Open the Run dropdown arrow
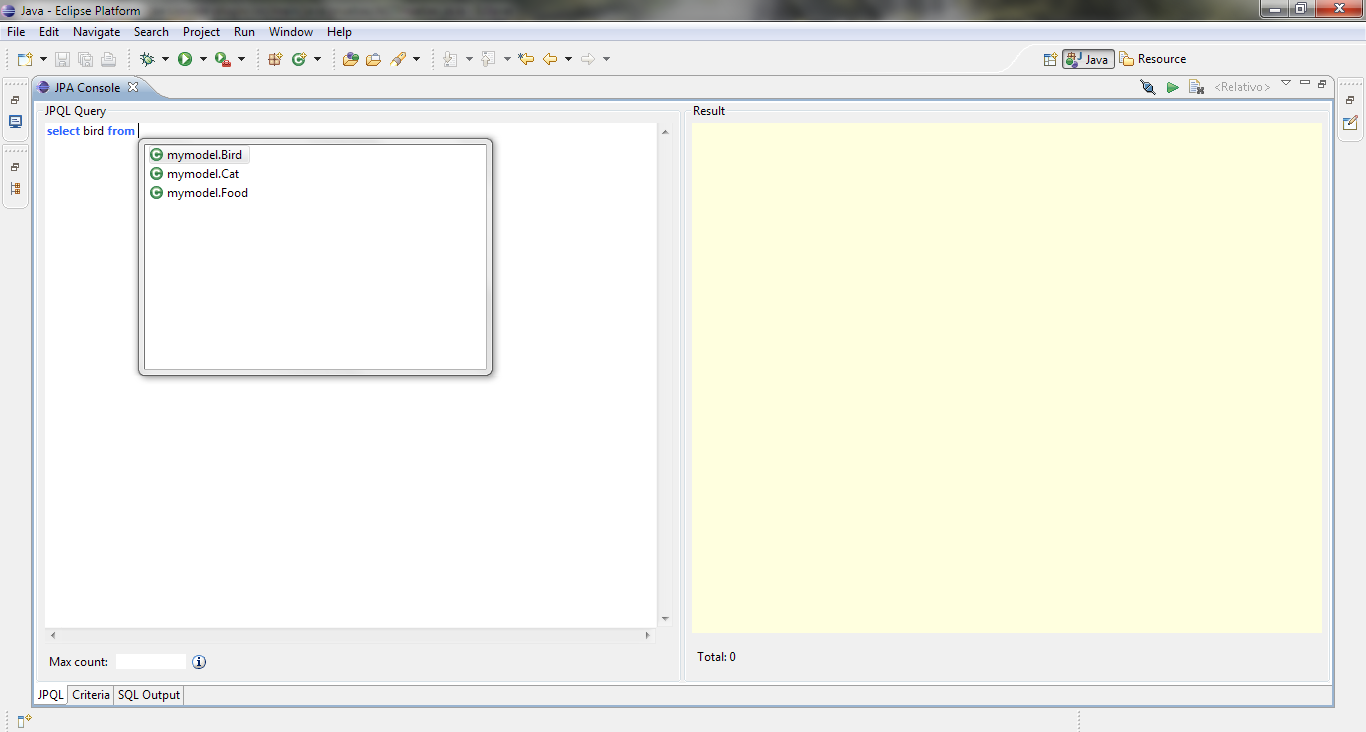Screen dimensions: 1366x732 pos(203,60)
